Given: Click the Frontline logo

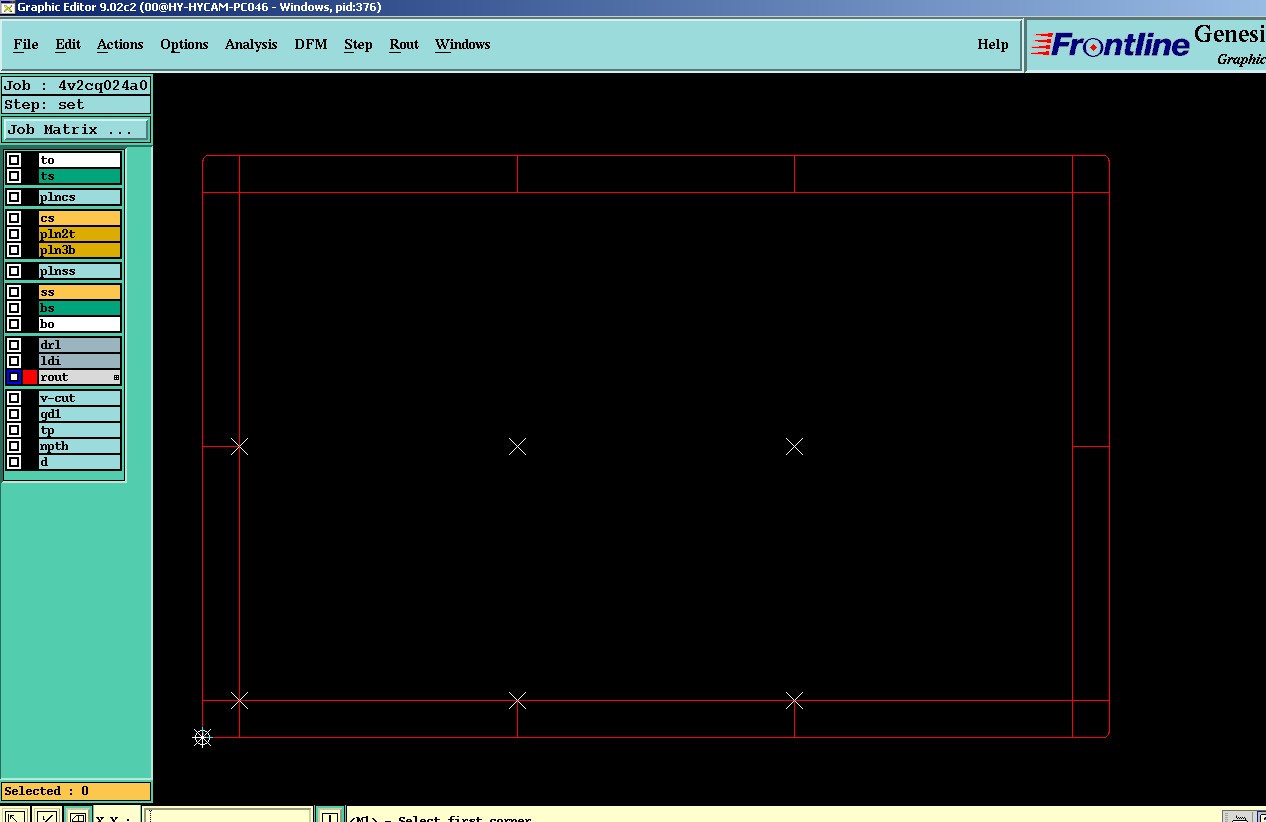Looking at the screenshot, I should [1111, 44].
